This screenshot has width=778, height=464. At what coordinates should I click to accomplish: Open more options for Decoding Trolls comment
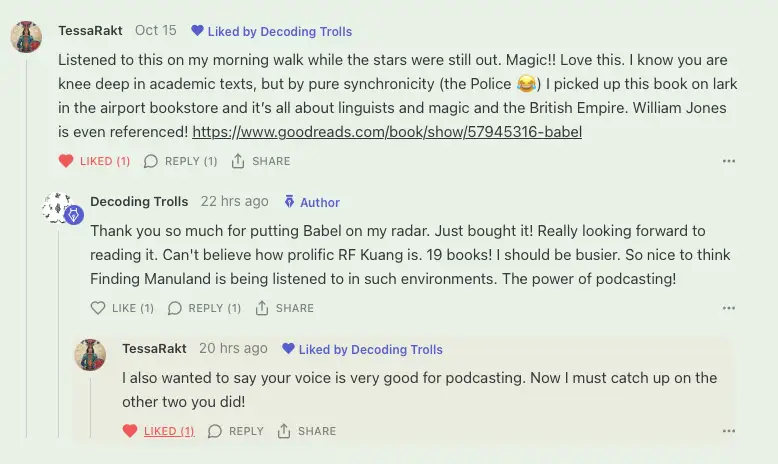point(729,308)
